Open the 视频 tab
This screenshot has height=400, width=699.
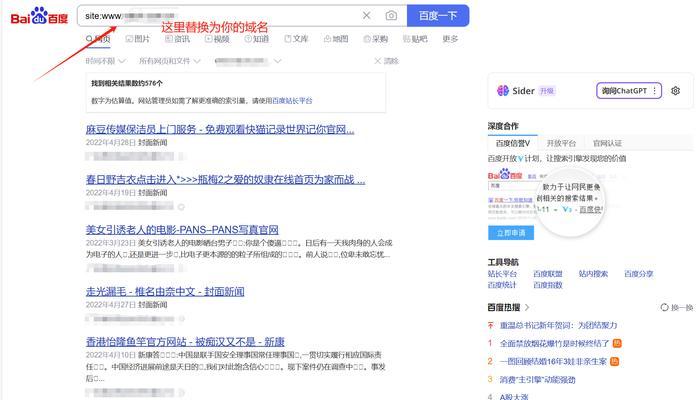pyautogui.click(x=217, y=39)
